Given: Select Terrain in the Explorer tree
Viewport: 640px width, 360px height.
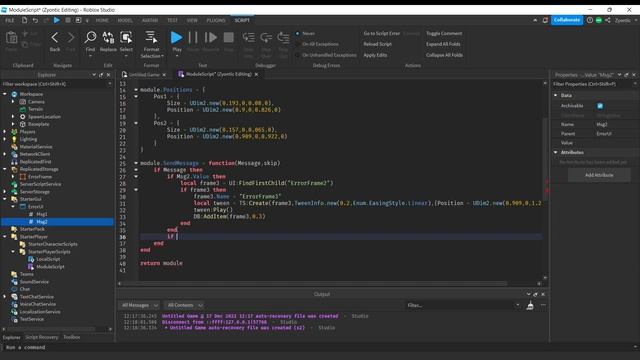Looking at the screenshot, I should (36, 109).
